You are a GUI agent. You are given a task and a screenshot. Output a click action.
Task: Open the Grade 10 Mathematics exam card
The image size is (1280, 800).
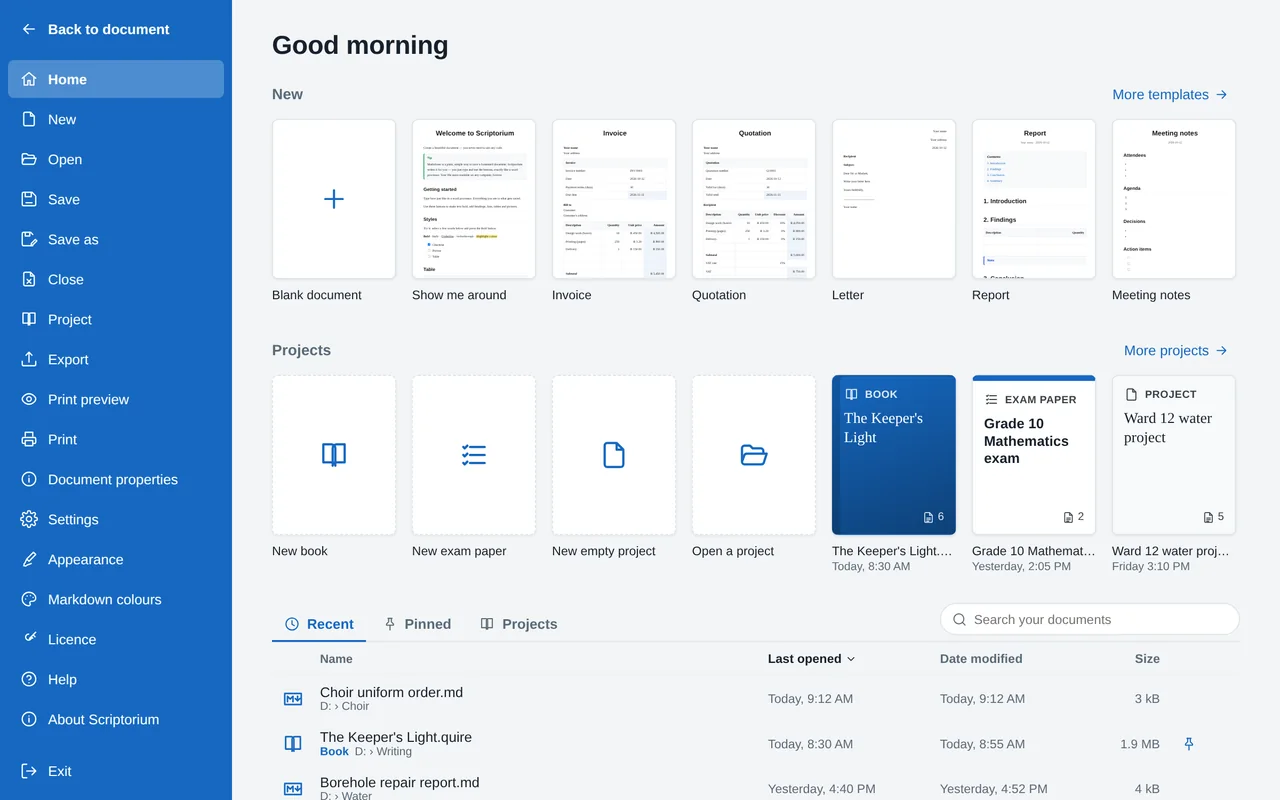(x=1034, y=455)
